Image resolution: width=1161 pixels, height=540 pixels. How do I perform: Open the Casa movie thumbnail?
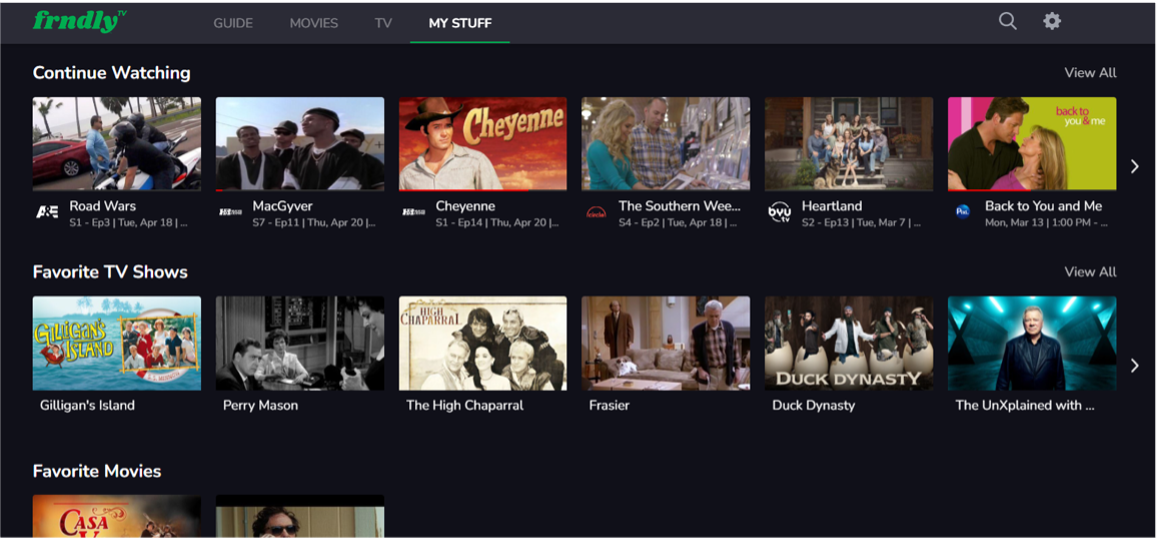pyautogui.click(x=117, y=516)
